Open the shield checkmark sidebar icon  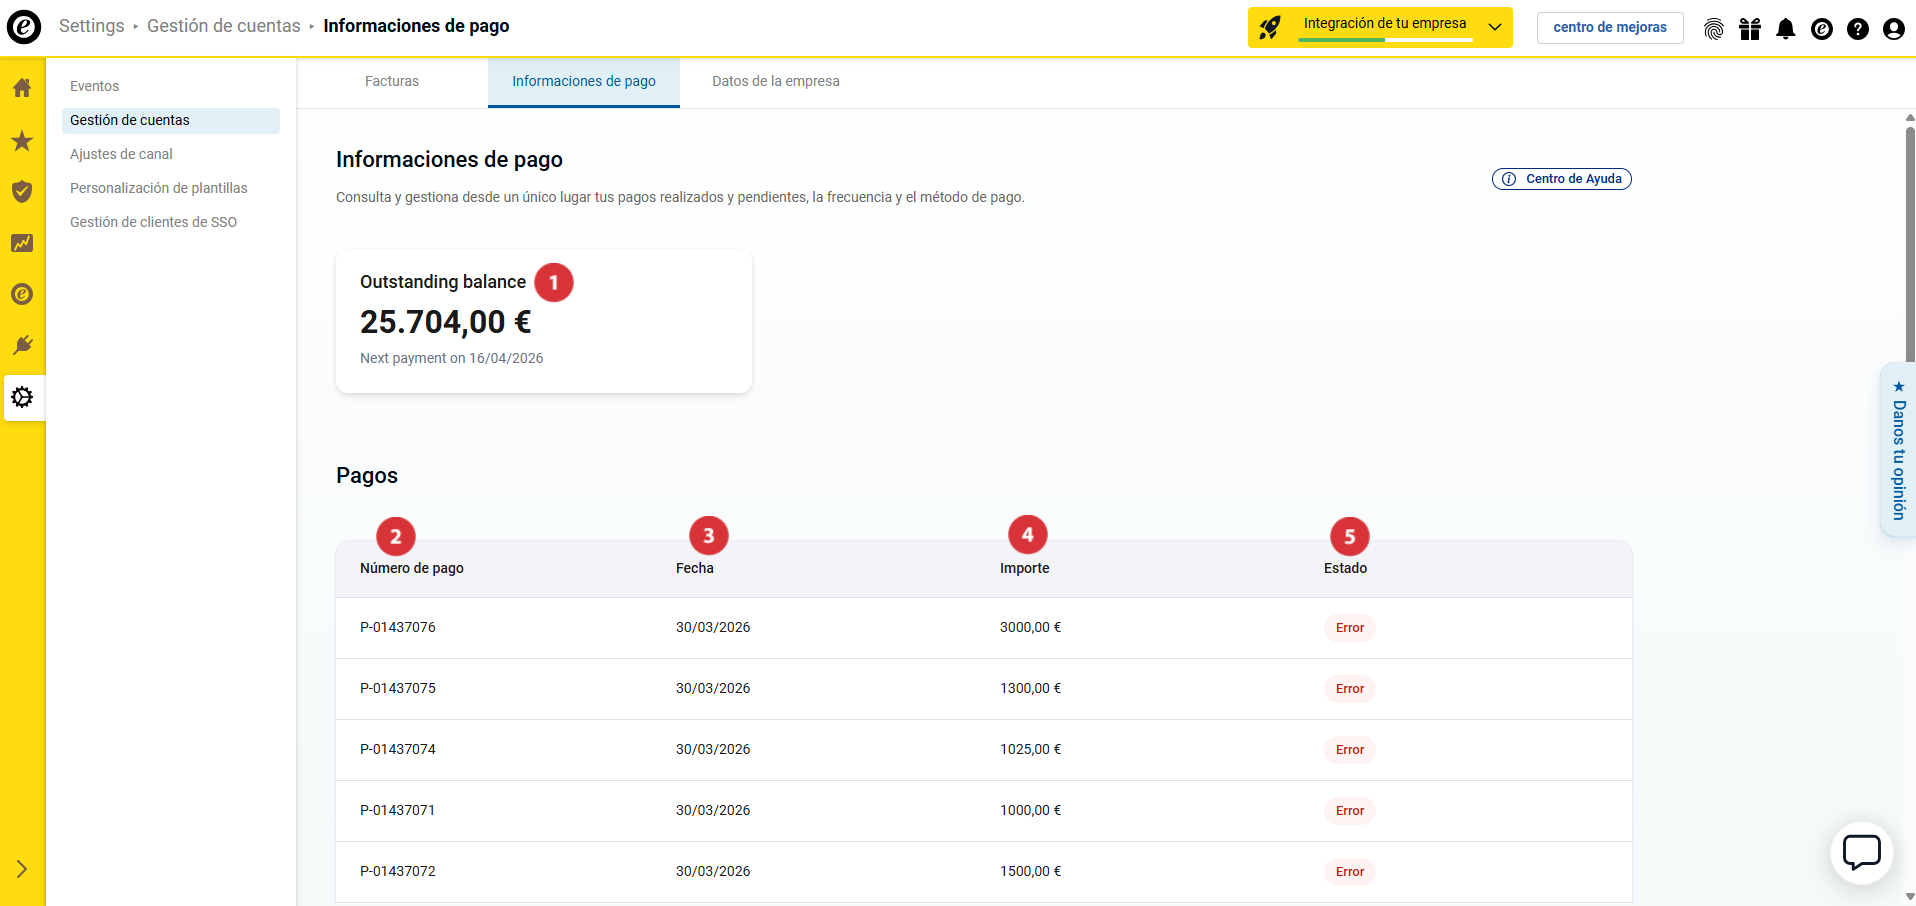[22, 191]
